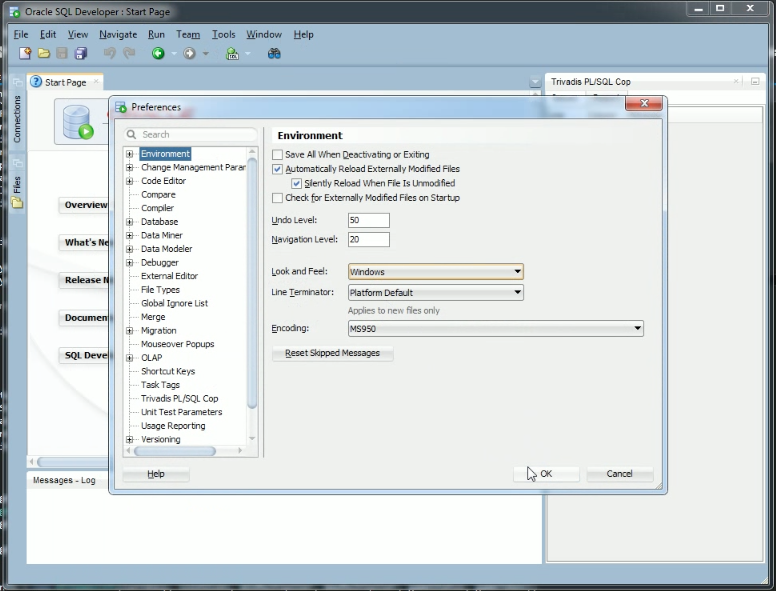
Task: Click the OK button in Preferences
Action: 546,474
